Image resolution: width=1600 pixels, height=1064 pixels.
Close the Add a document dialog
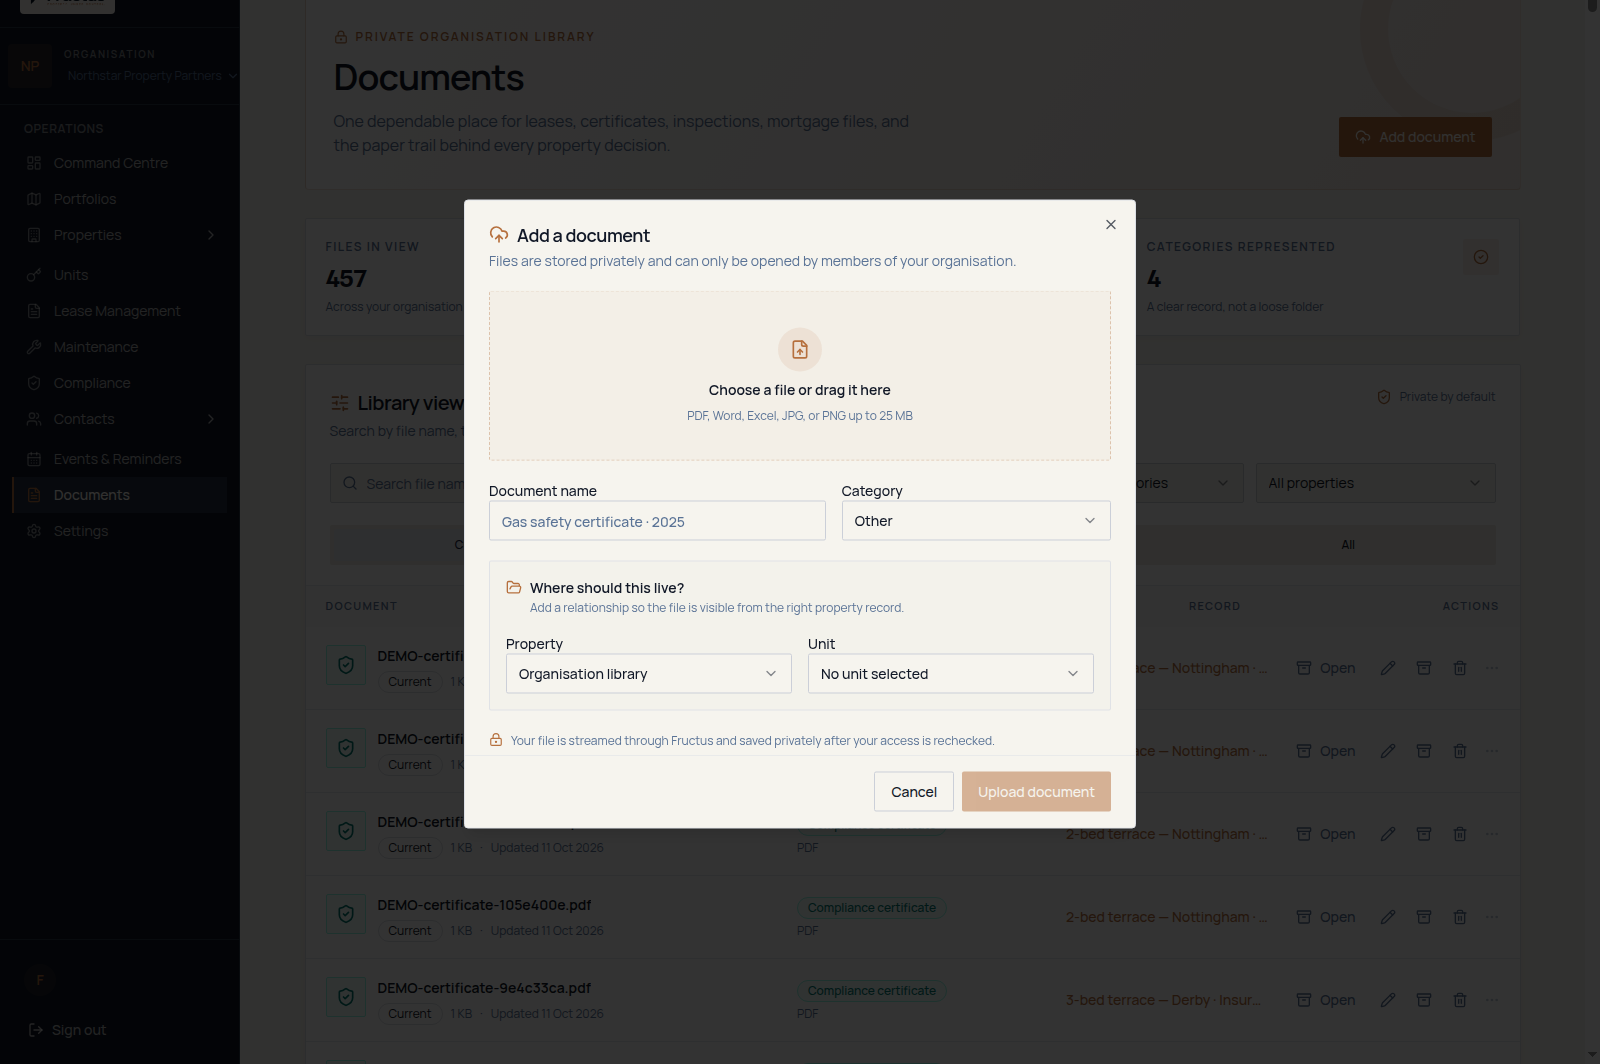tap(1110, 225)
